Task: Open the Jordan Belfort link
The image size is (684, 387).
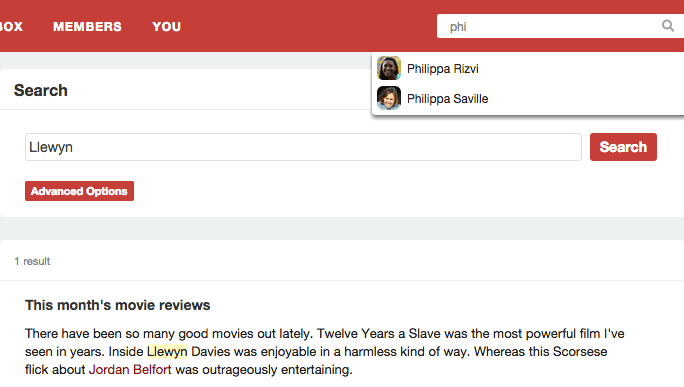Action: (x=130, y=370)
